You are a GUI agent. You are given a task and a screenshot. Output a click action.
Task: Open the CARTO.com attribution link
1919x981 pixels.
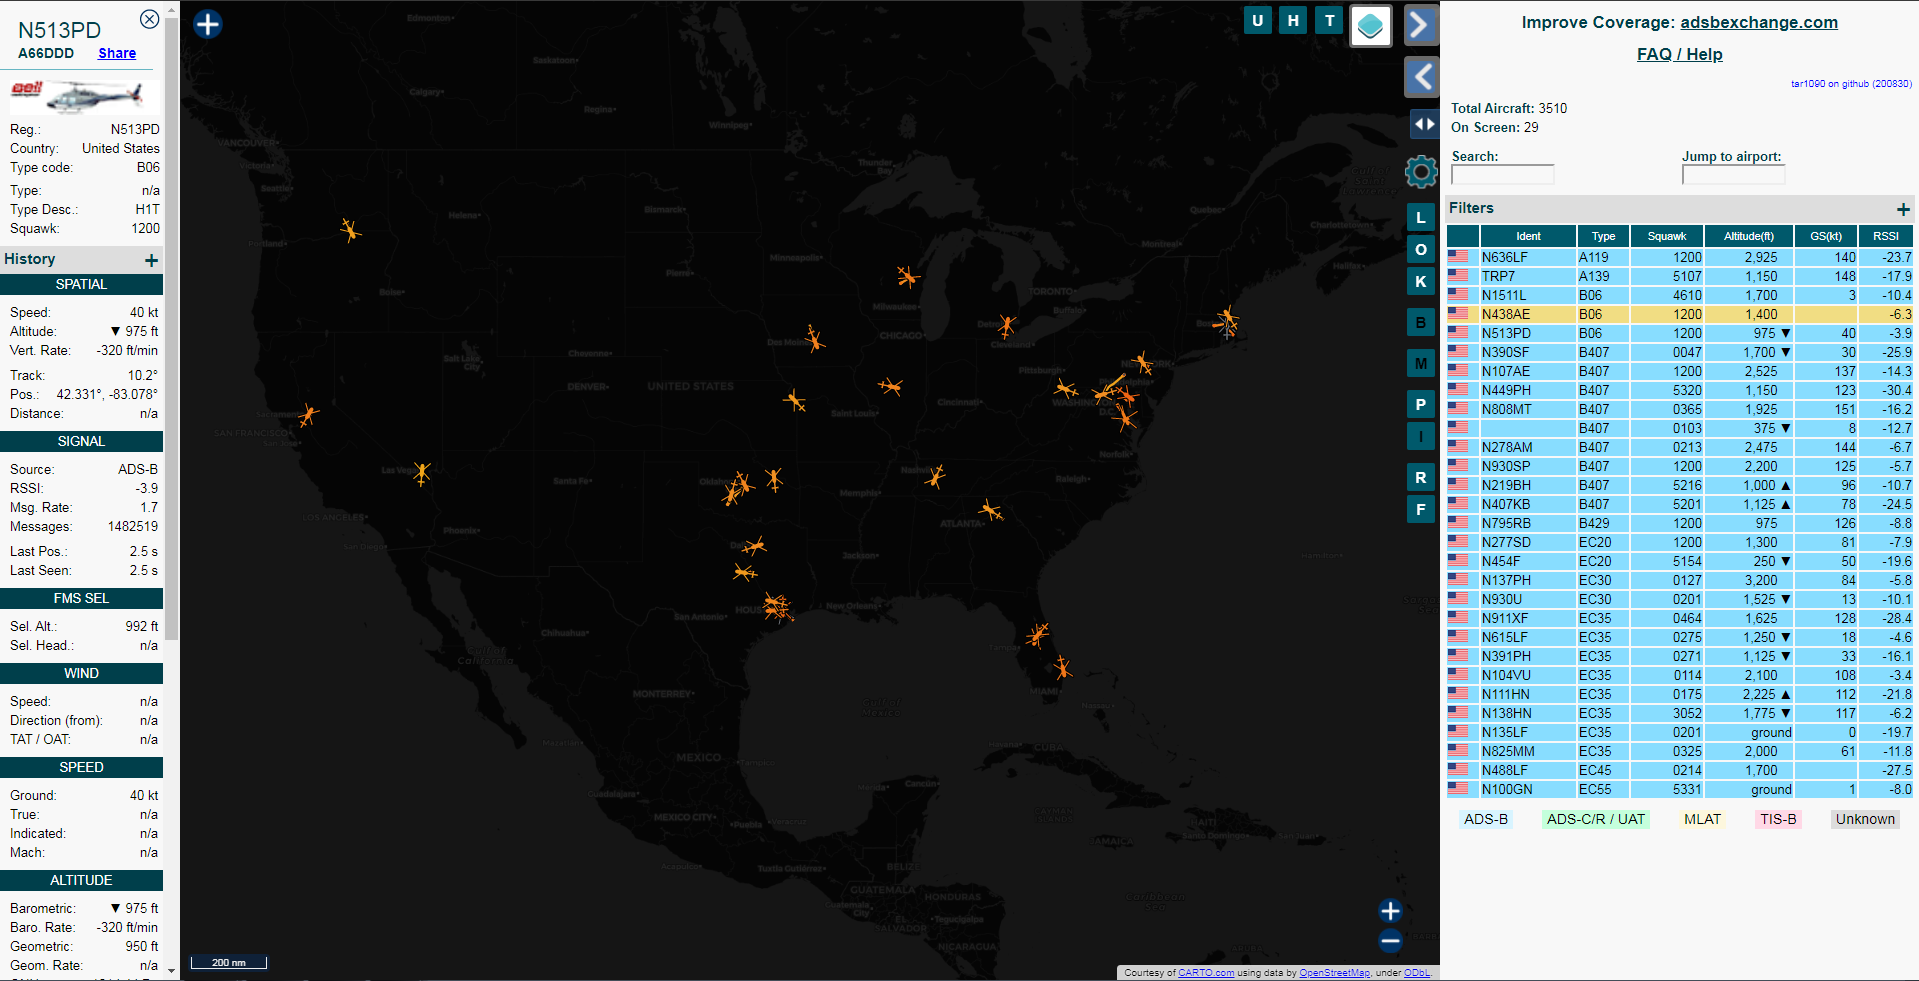[1206, 972]
